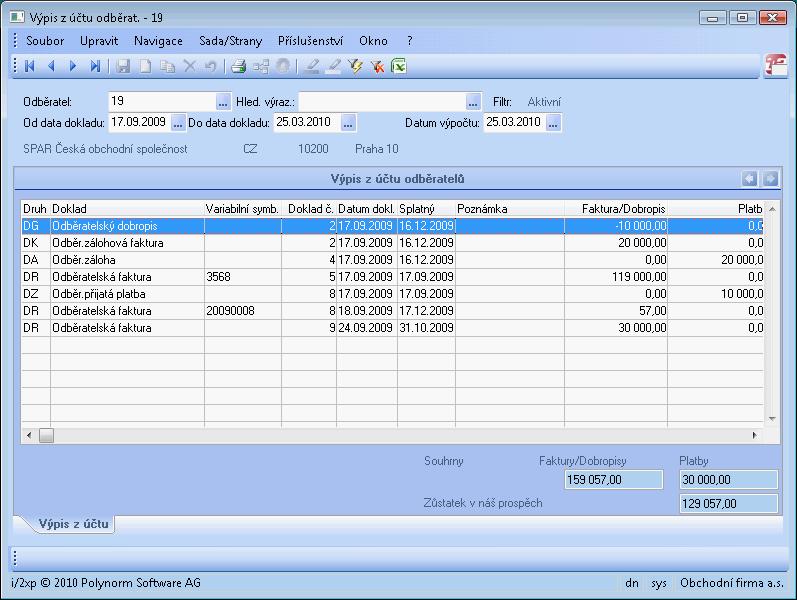Viewport: 797px width, 600px height.
Task: Print the account statement
Action: pos(239,66)
